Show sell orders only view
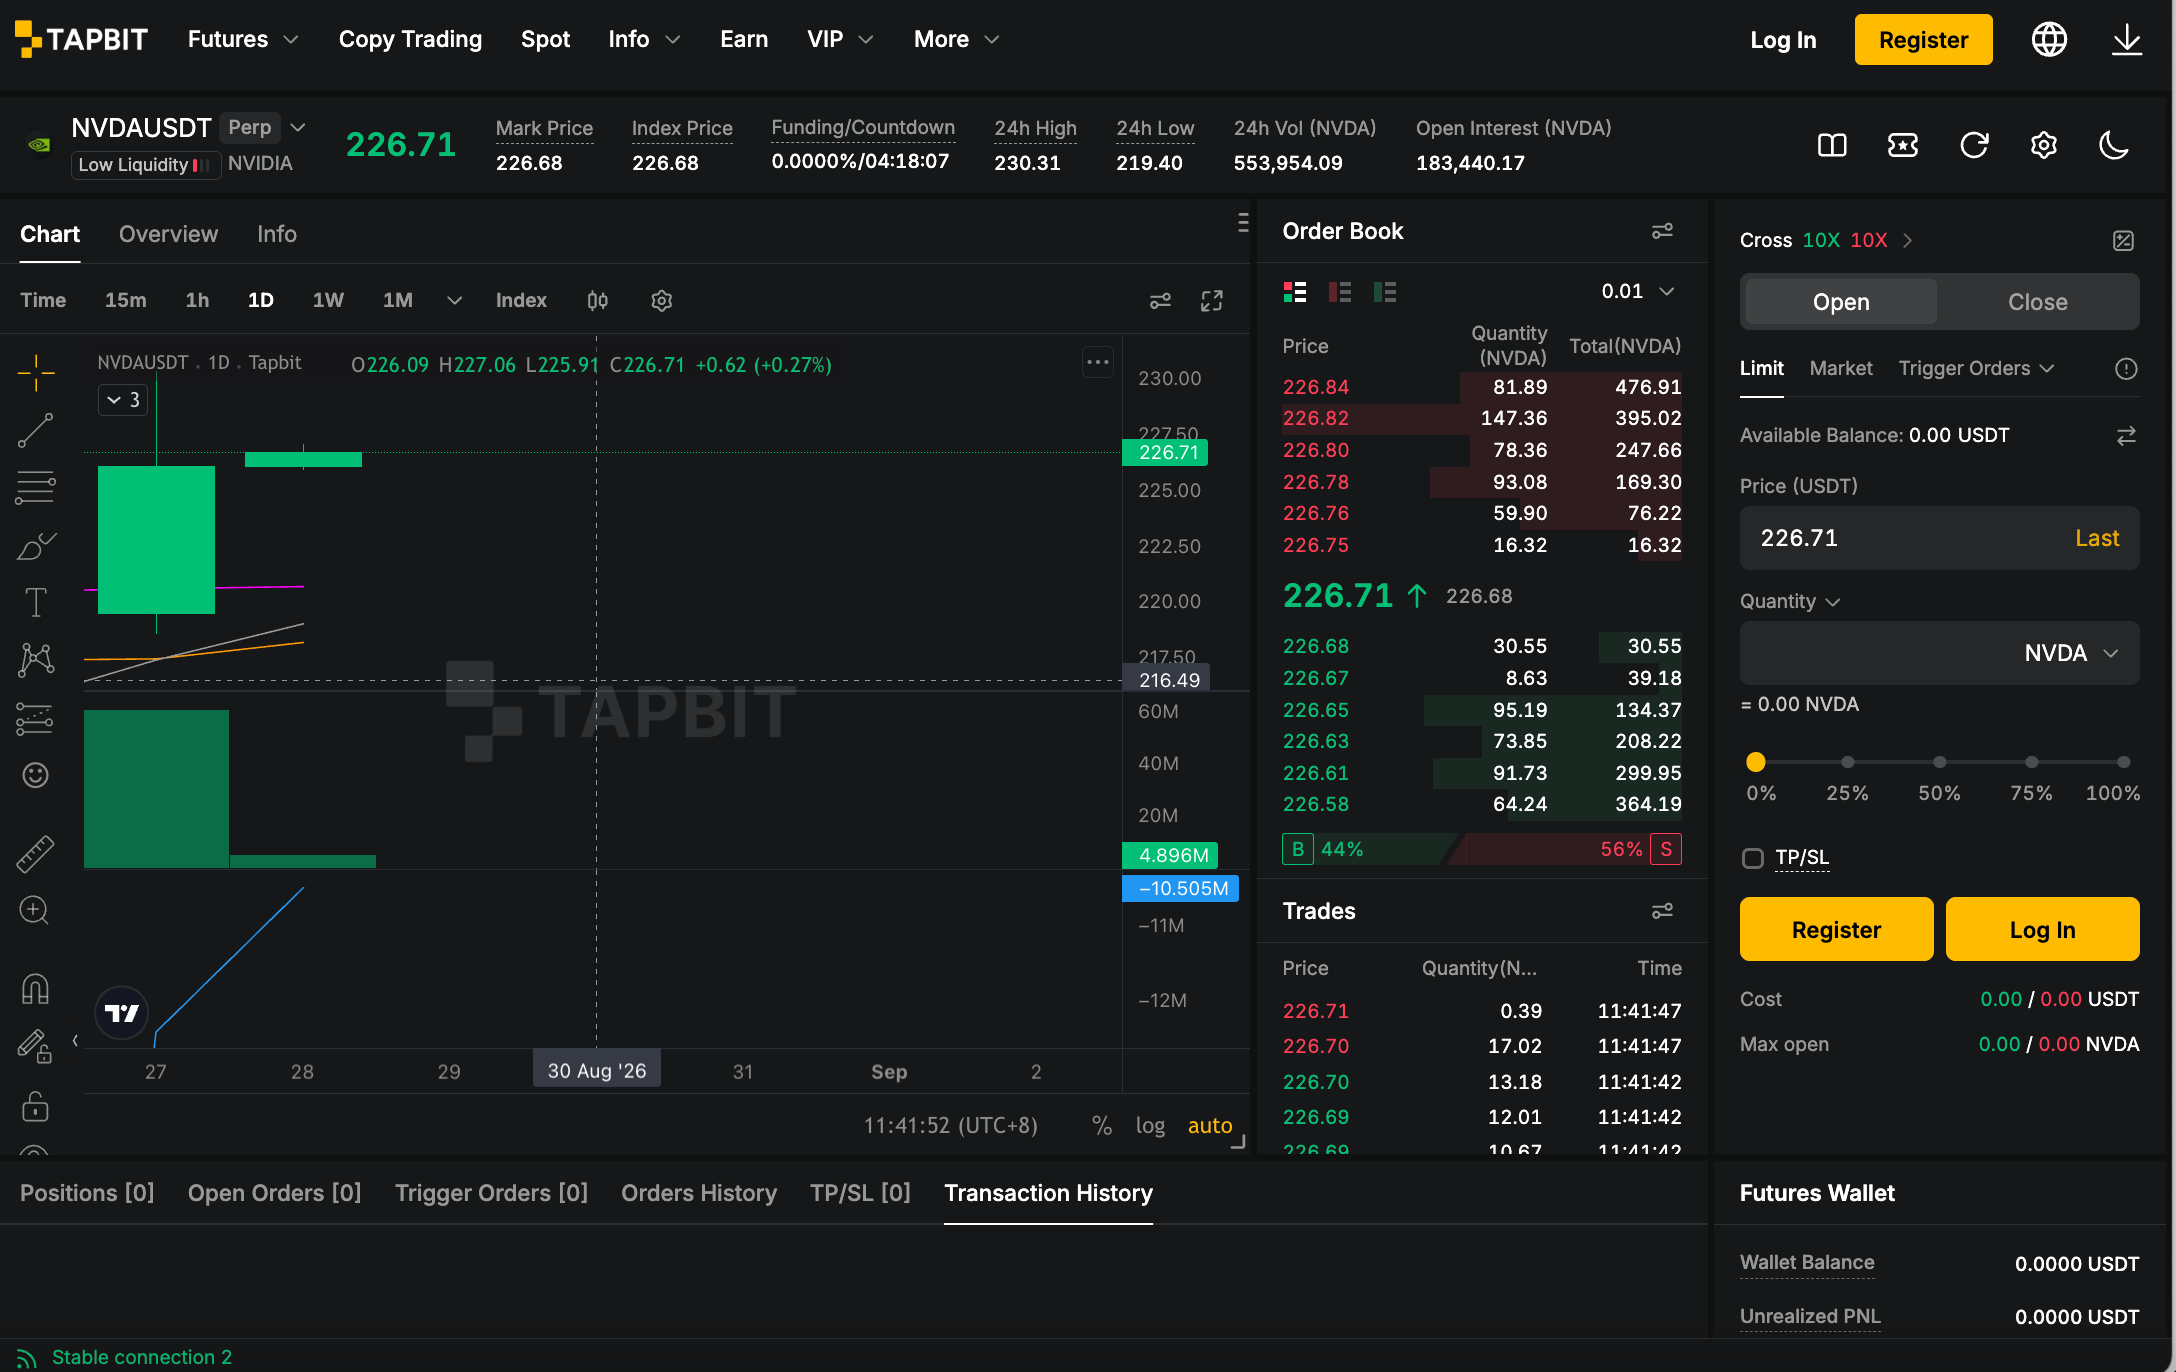 pyautogui.click(x=1340, y=291)
